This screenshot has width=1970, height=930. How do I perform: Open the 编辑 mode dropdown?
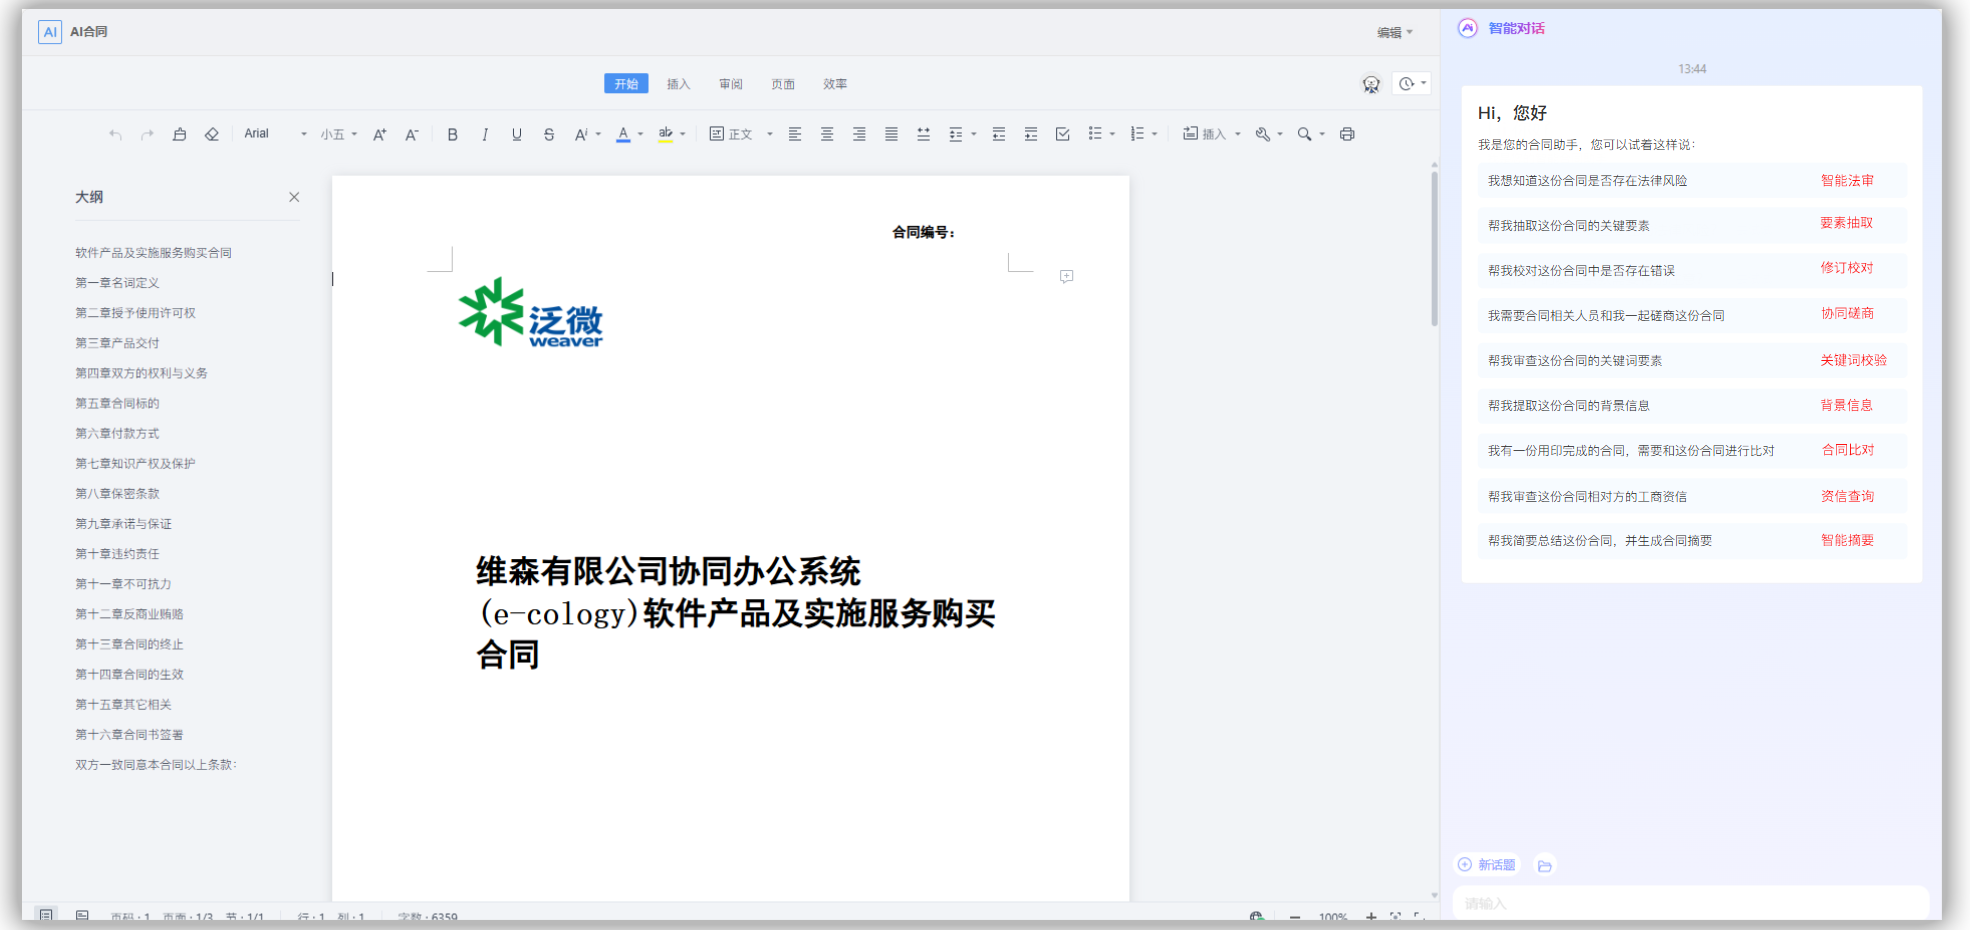[x=1395, y=32]
